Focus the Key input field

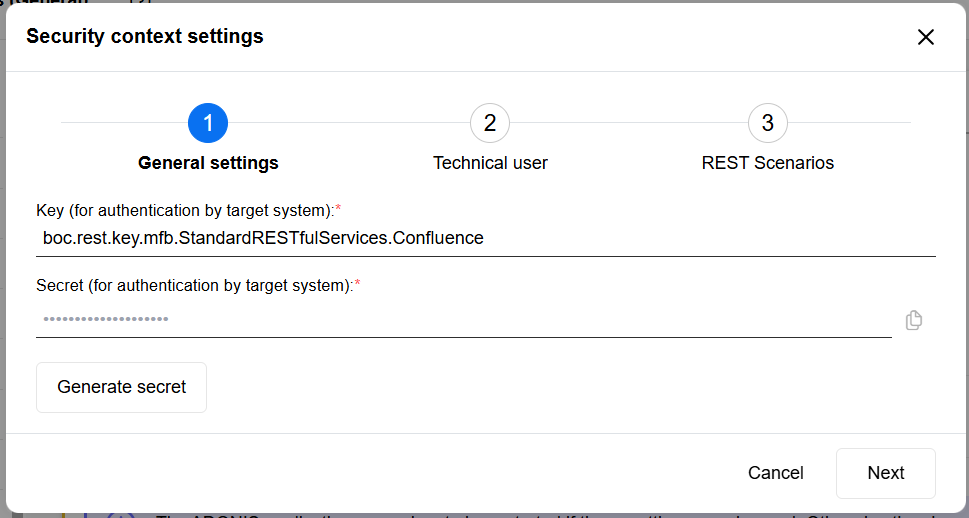485,238
